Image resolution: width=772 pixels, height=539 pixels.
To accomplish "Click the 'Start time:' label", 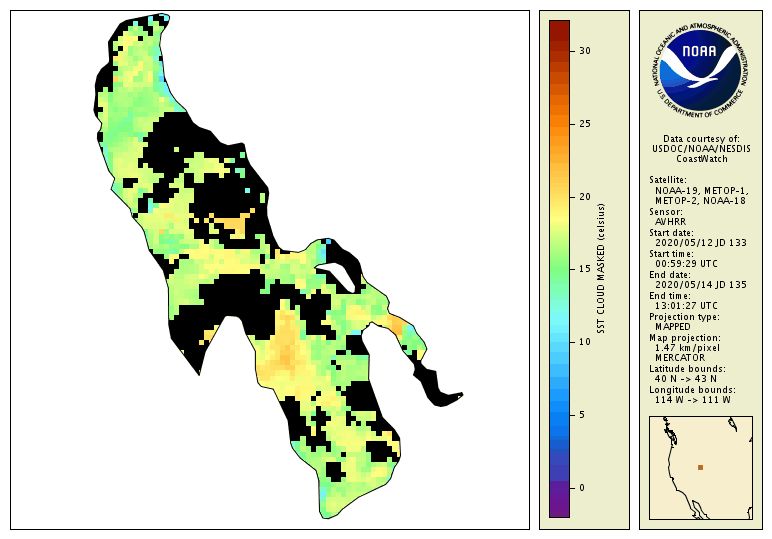I will point(671,254).
